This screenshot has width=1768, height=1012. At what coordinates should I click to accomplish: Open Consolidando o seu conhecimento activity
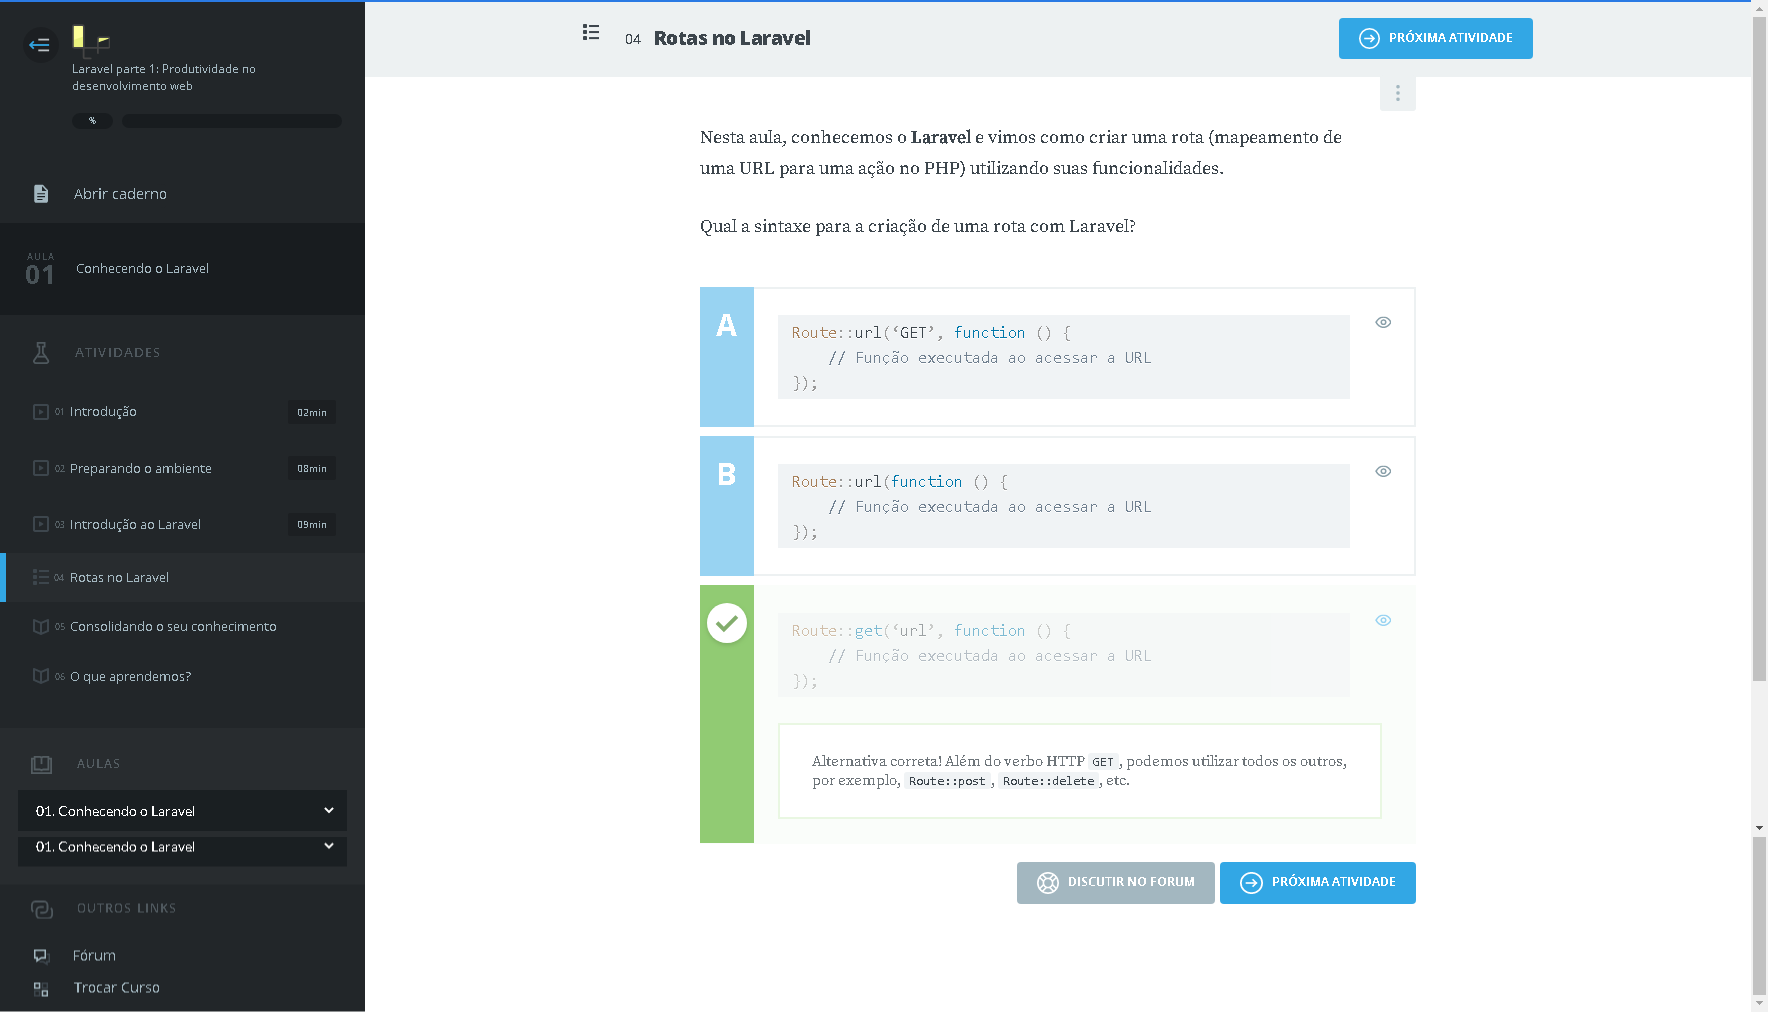[173, 627]
